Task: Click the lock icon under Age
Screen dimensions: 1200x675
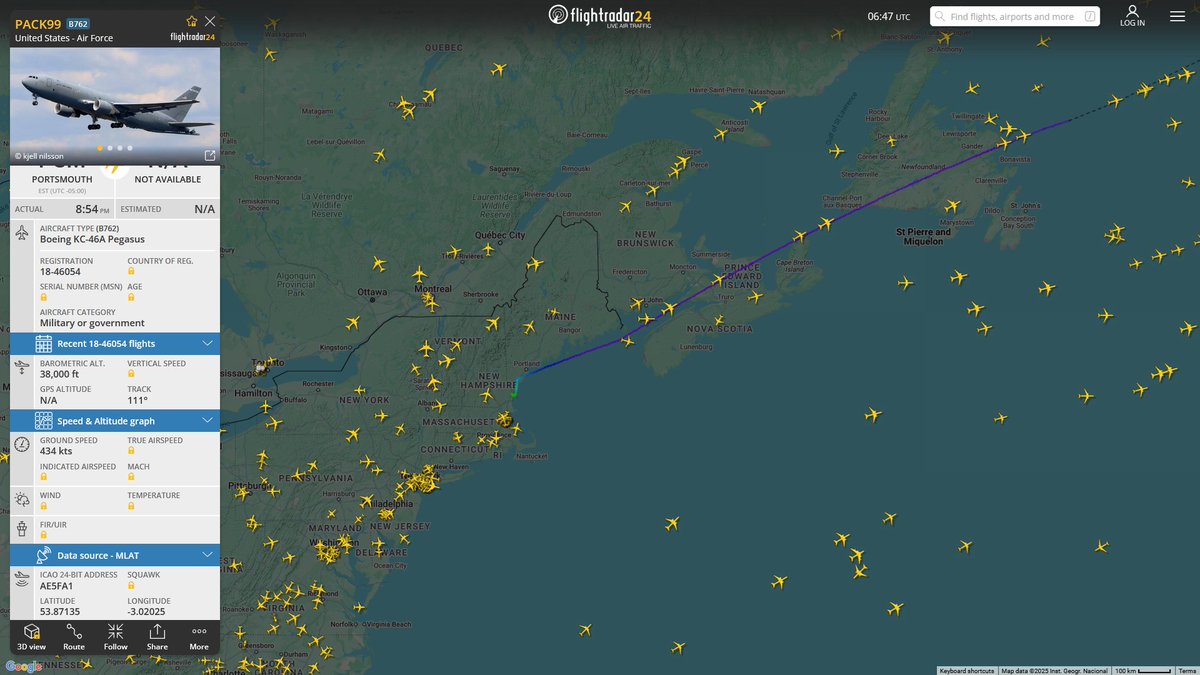Action: click(131, 297)
